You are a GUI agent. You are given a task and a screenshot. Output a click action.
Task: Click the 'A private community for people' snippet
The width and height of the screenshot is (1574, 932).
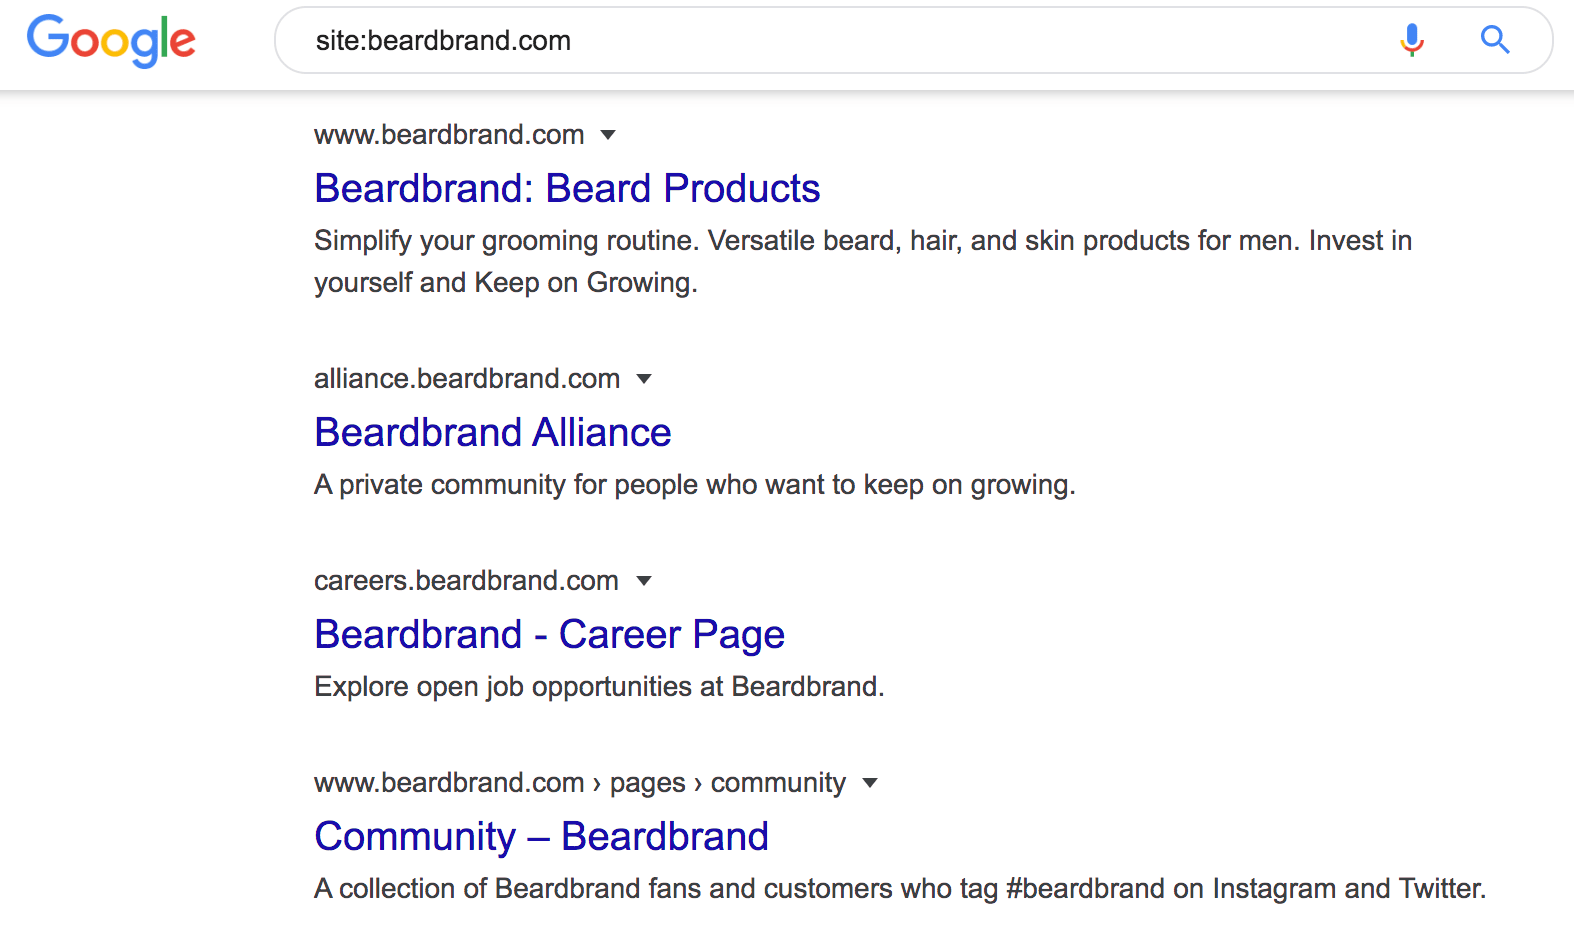click(x=695, y=485)
